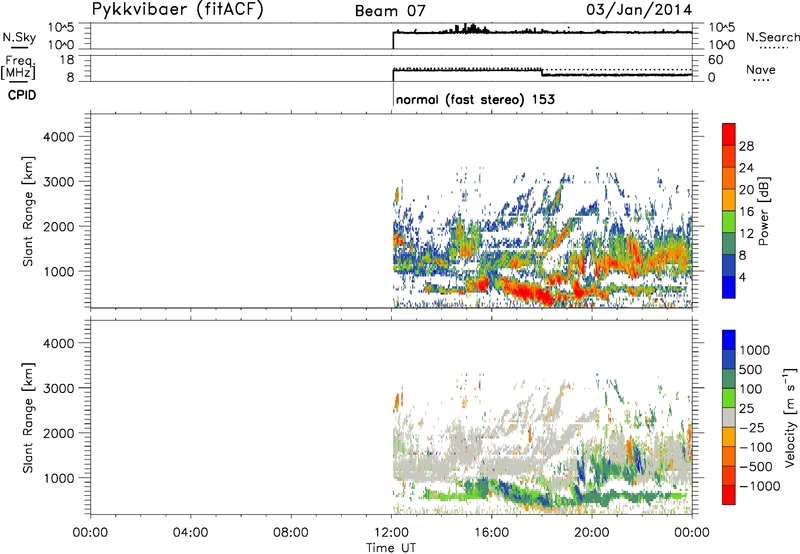Click the 12 label on Power colorbar
The width and height of the screenshot is (800, 554).
[746, 234]
